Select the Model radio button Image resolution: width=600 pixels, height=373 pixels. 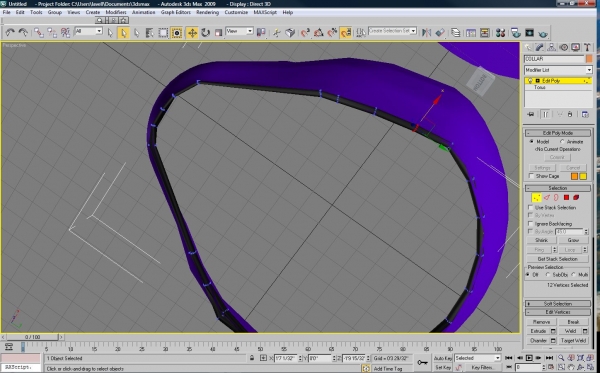531,142
